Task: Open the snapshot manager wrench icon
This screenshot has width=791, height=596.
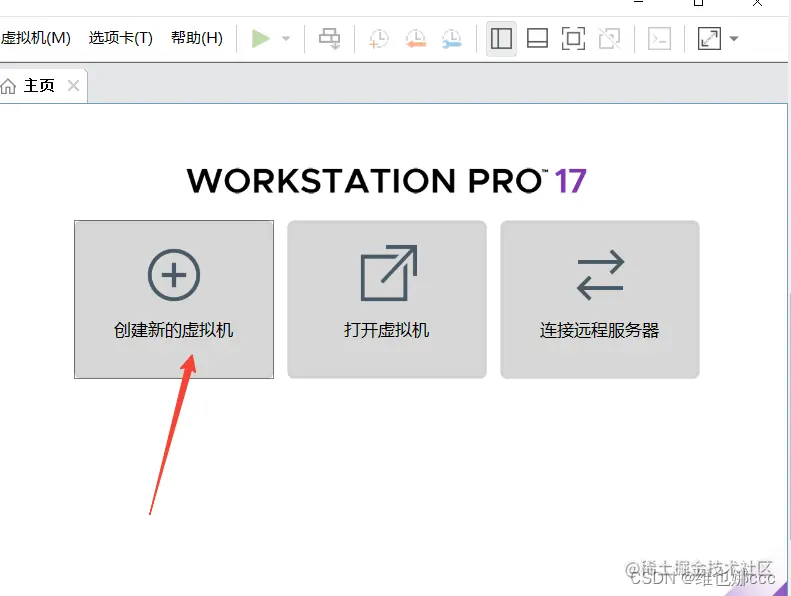Action: click(451, 38)
